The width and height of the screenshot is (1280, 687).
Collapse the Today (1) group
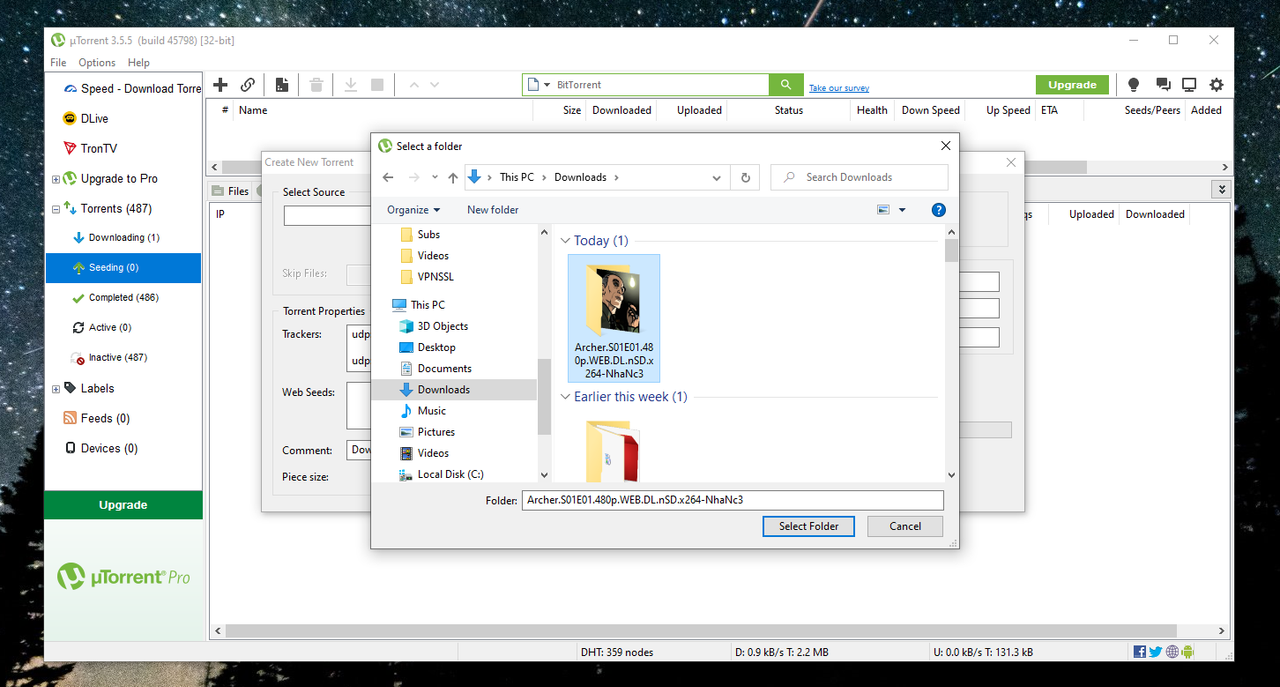(566, 241)
